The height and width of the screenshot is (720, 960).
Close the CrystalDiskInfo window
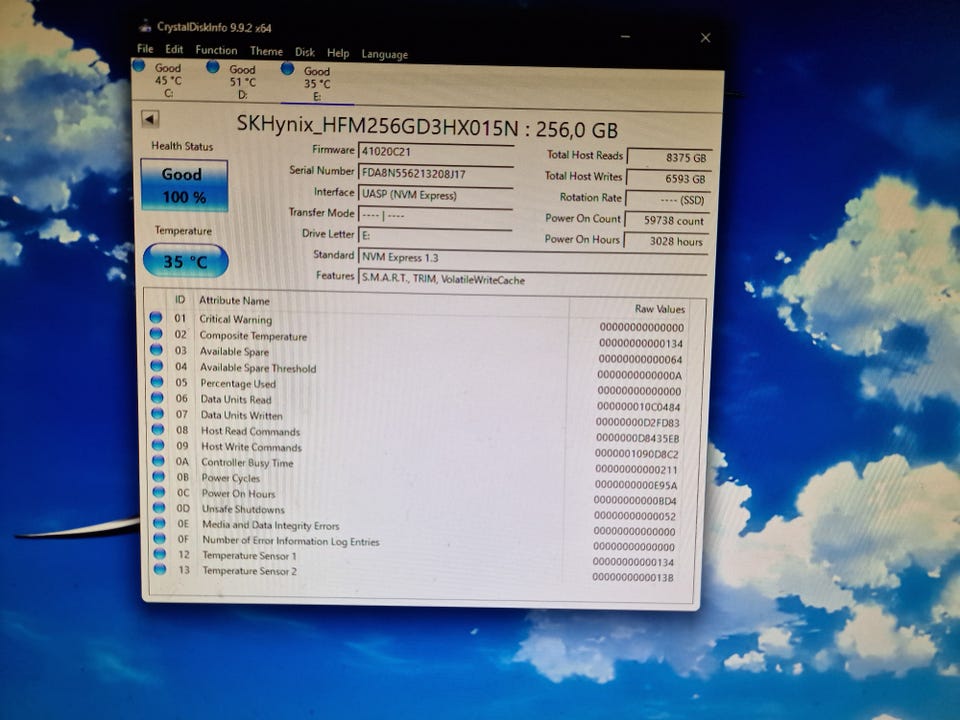coord(705,38)
